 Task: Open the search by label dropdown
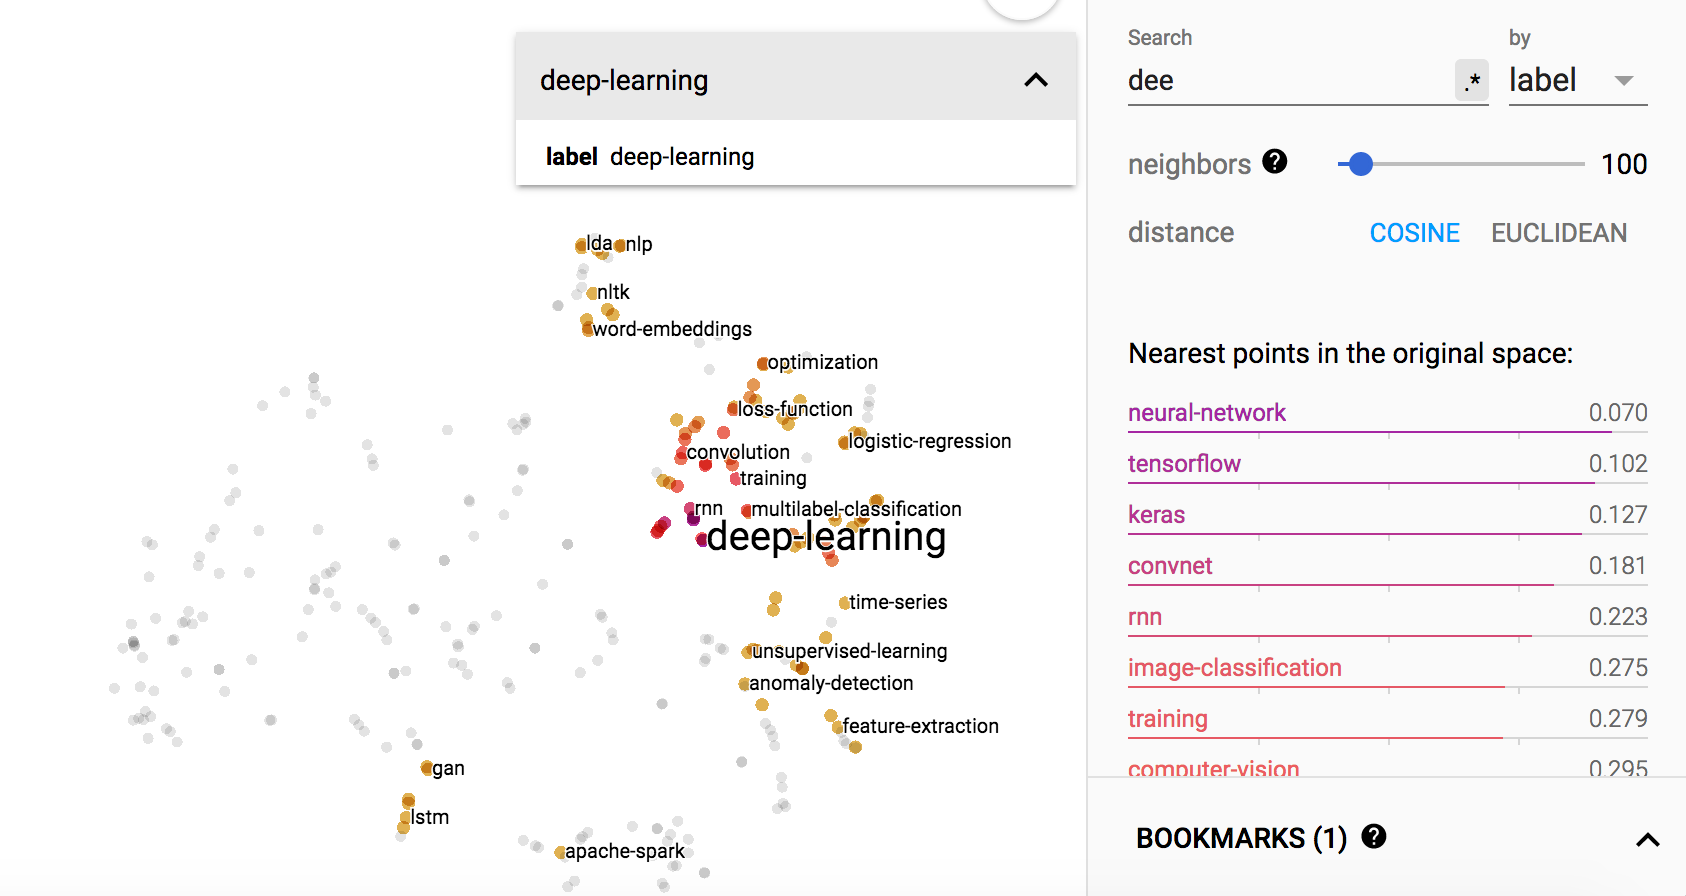pos(1577,81)
